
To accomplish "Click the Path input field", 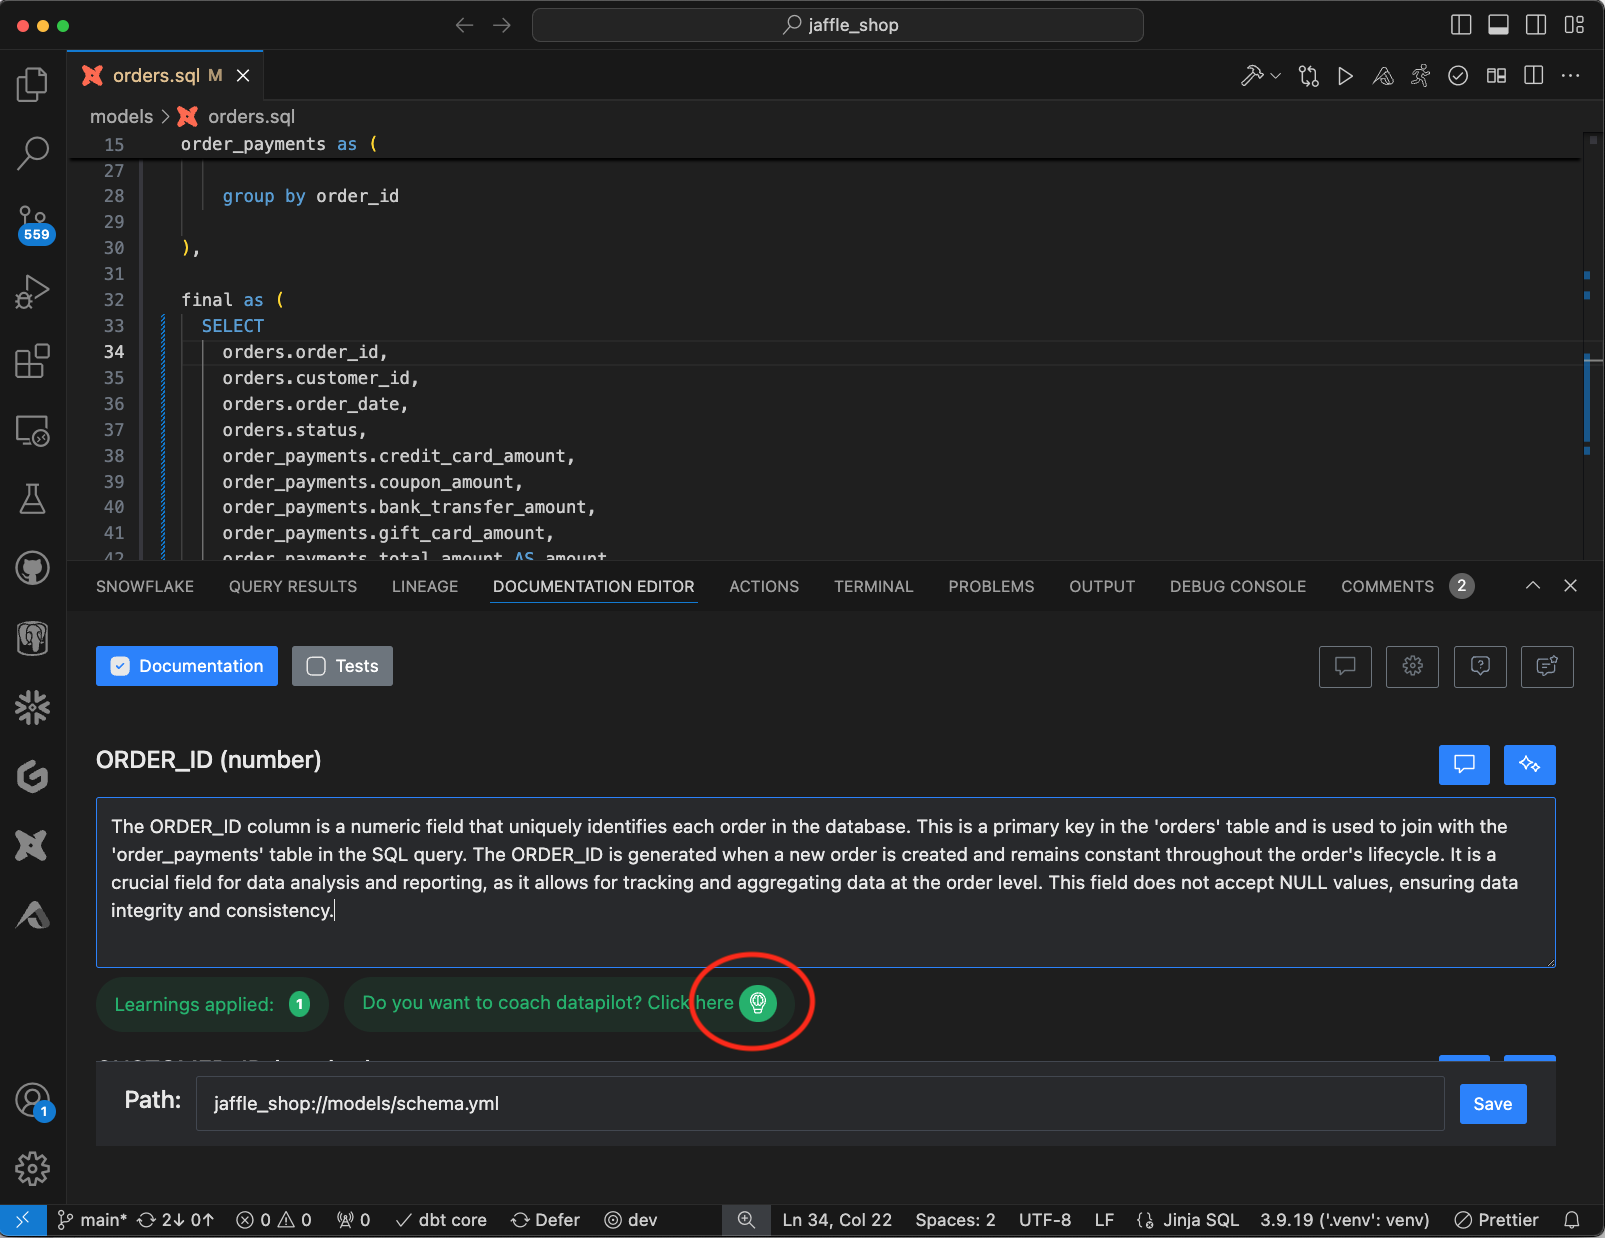I will (x=820, y=1104).
